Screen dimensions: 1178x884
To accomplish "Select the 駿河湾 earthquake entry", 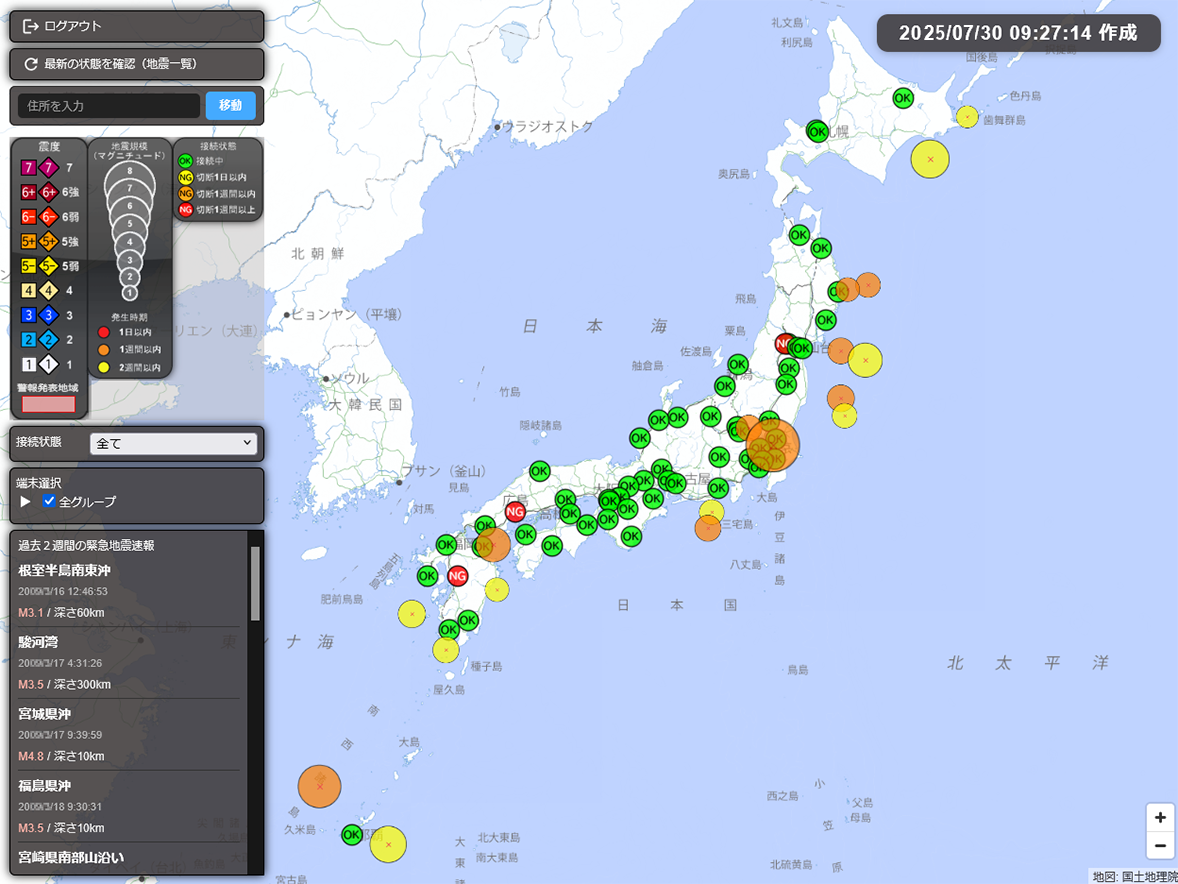I will (128, 663).
